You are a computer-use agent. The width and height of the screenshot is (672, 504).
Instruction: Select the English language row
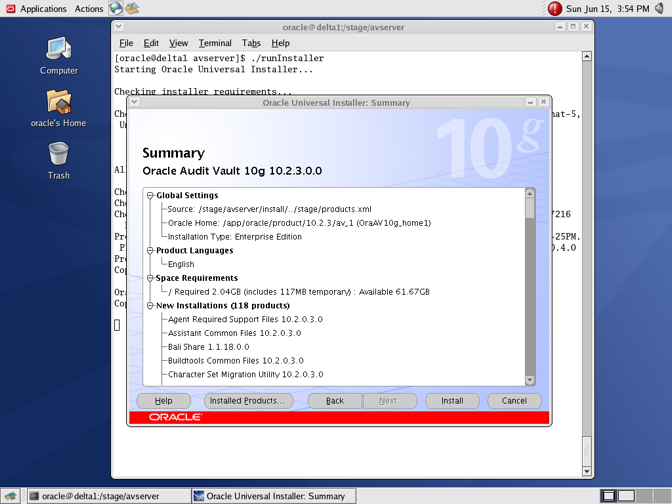[x=181, y=264]
